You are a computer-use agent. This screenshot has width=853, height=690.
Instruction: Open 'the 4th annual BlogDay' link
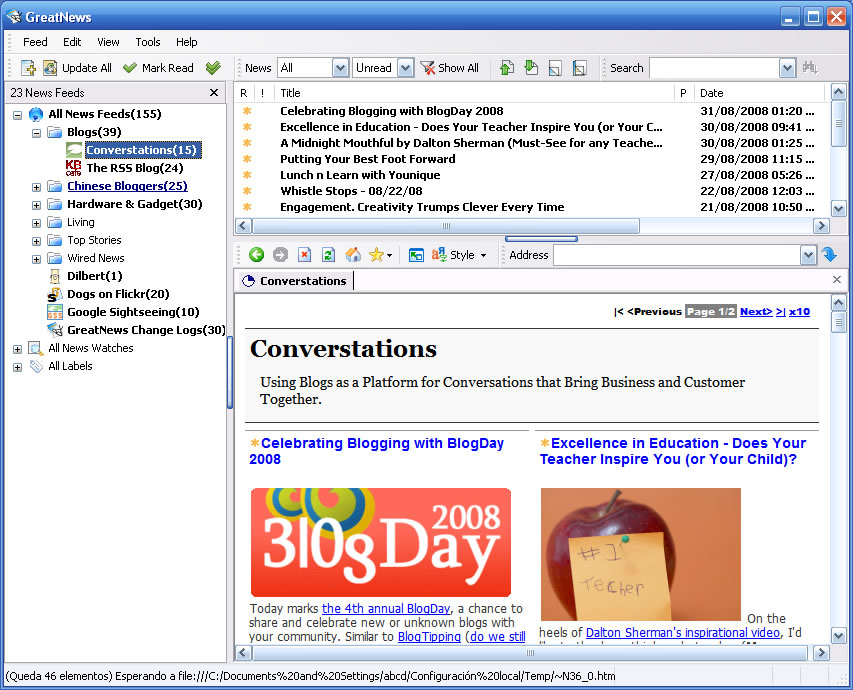point(386,608)
